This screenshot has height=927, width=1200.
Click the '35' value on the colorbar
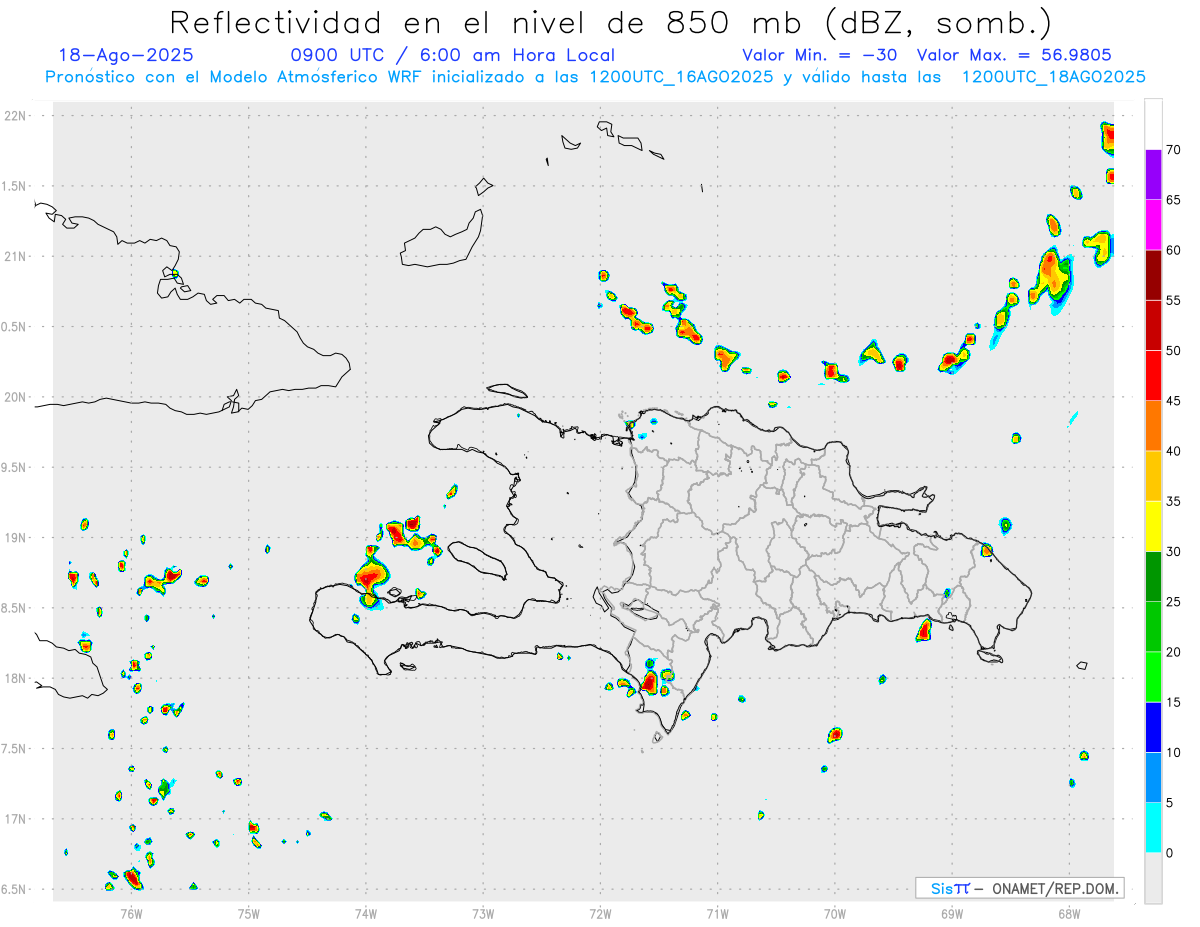[1174, 501]
